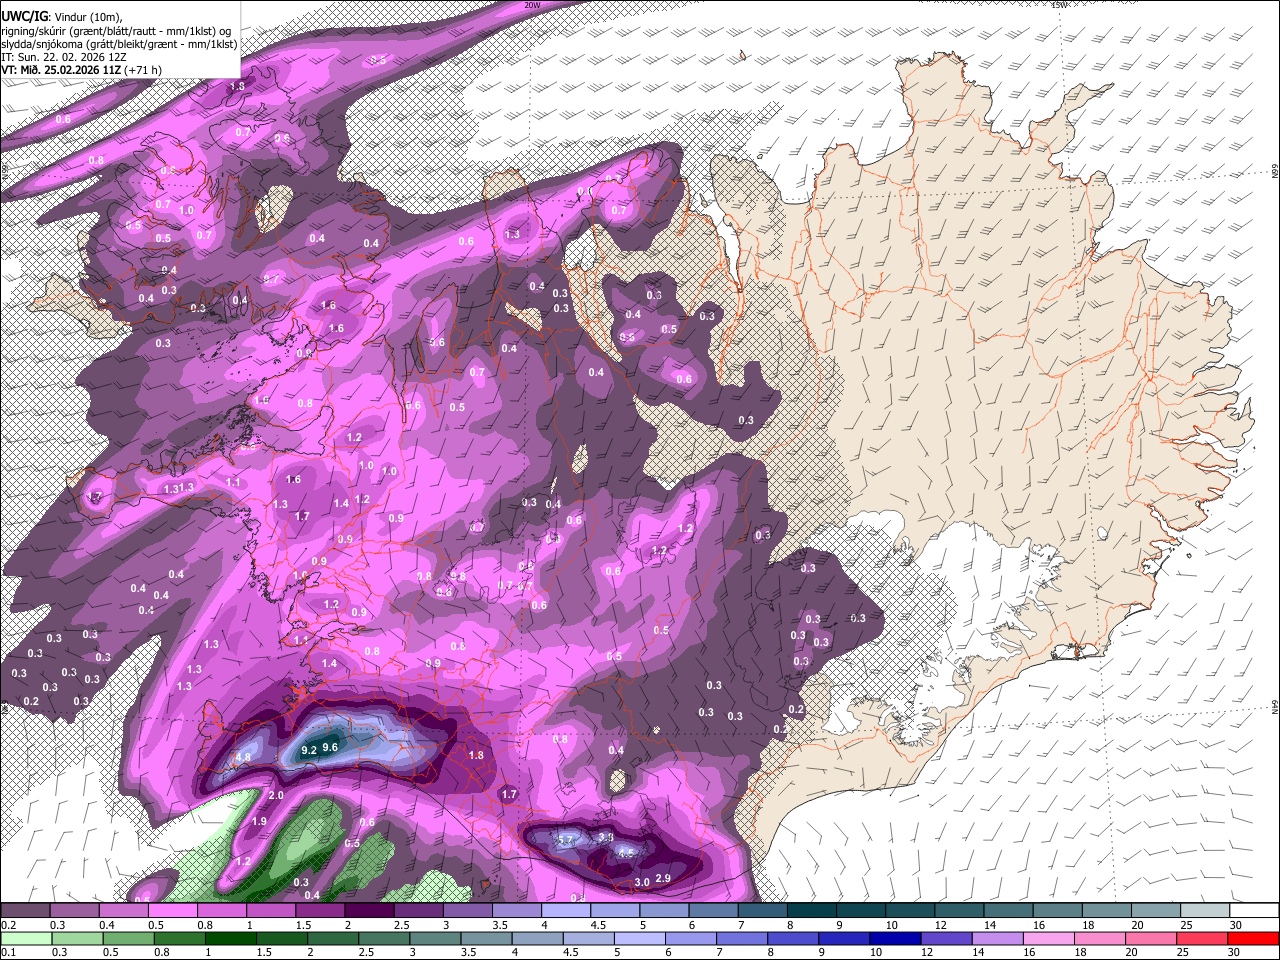Select the upper legend swatch above 14

(1009, 911)
